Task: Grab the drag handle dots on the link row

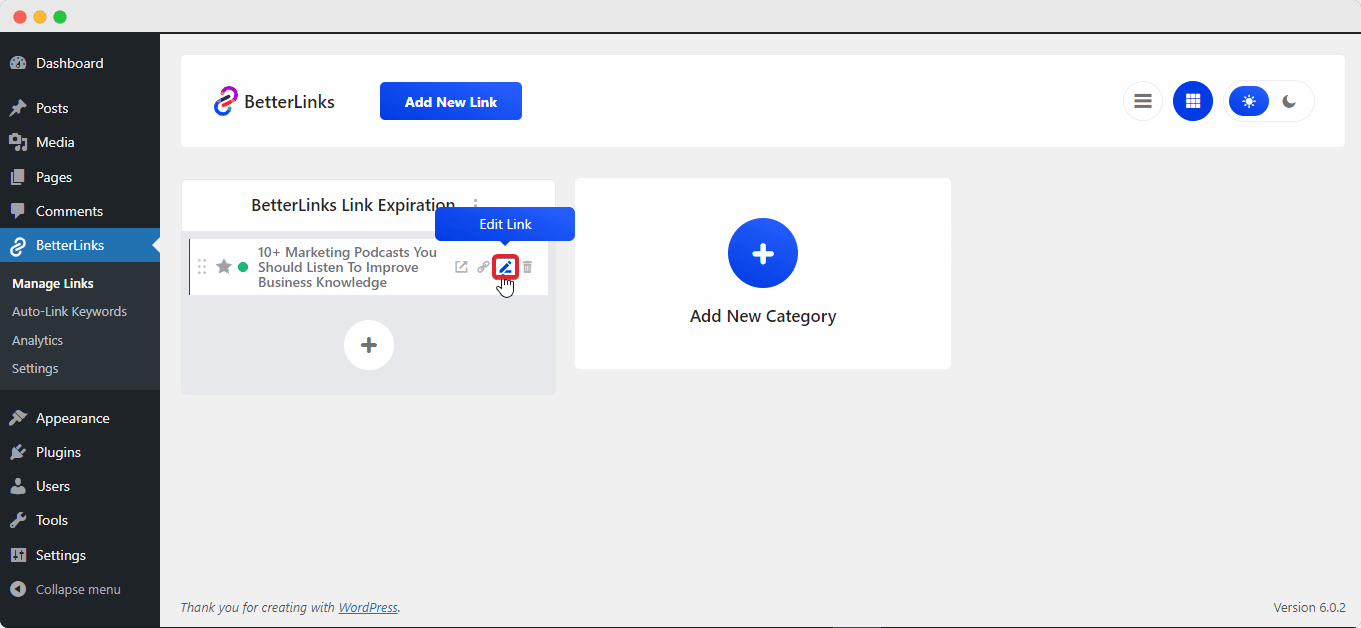Action: 201,266
